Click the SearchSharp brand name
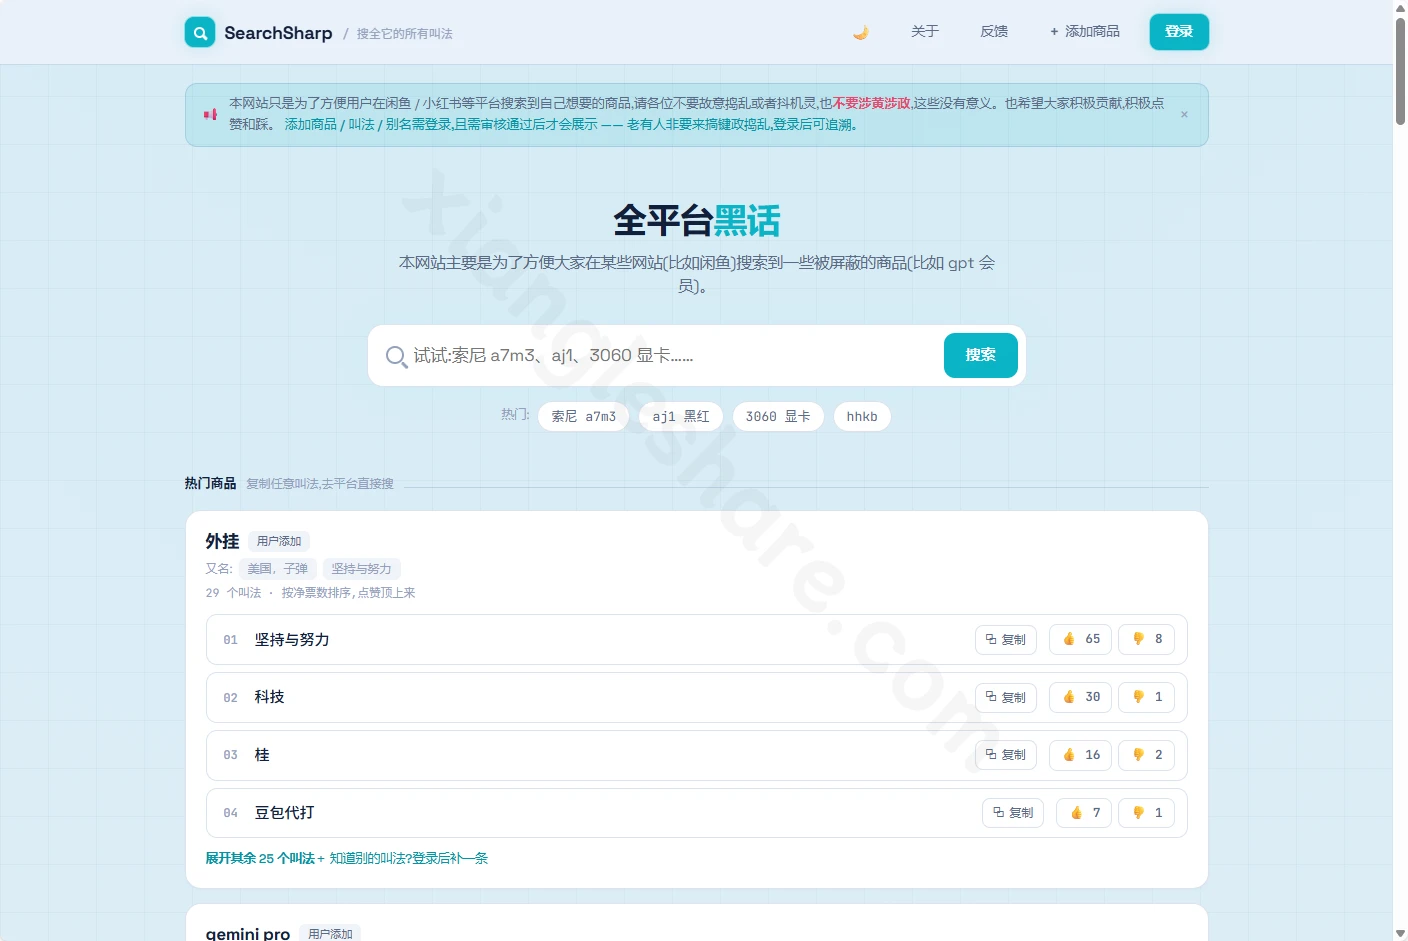1408x941 pixels. (278, 33)
